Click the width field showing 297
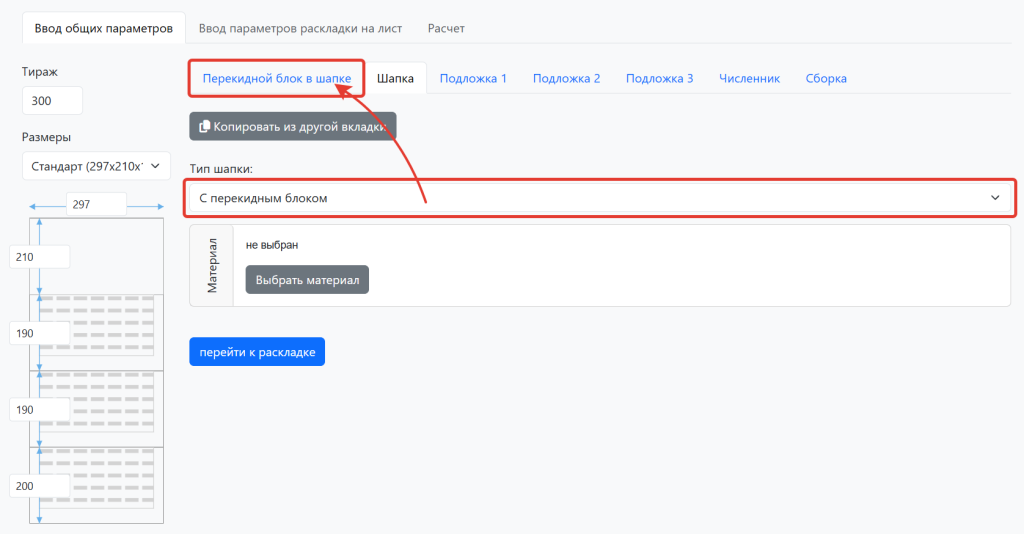This screenshot has height=534, width=1024. coord(95,204)
